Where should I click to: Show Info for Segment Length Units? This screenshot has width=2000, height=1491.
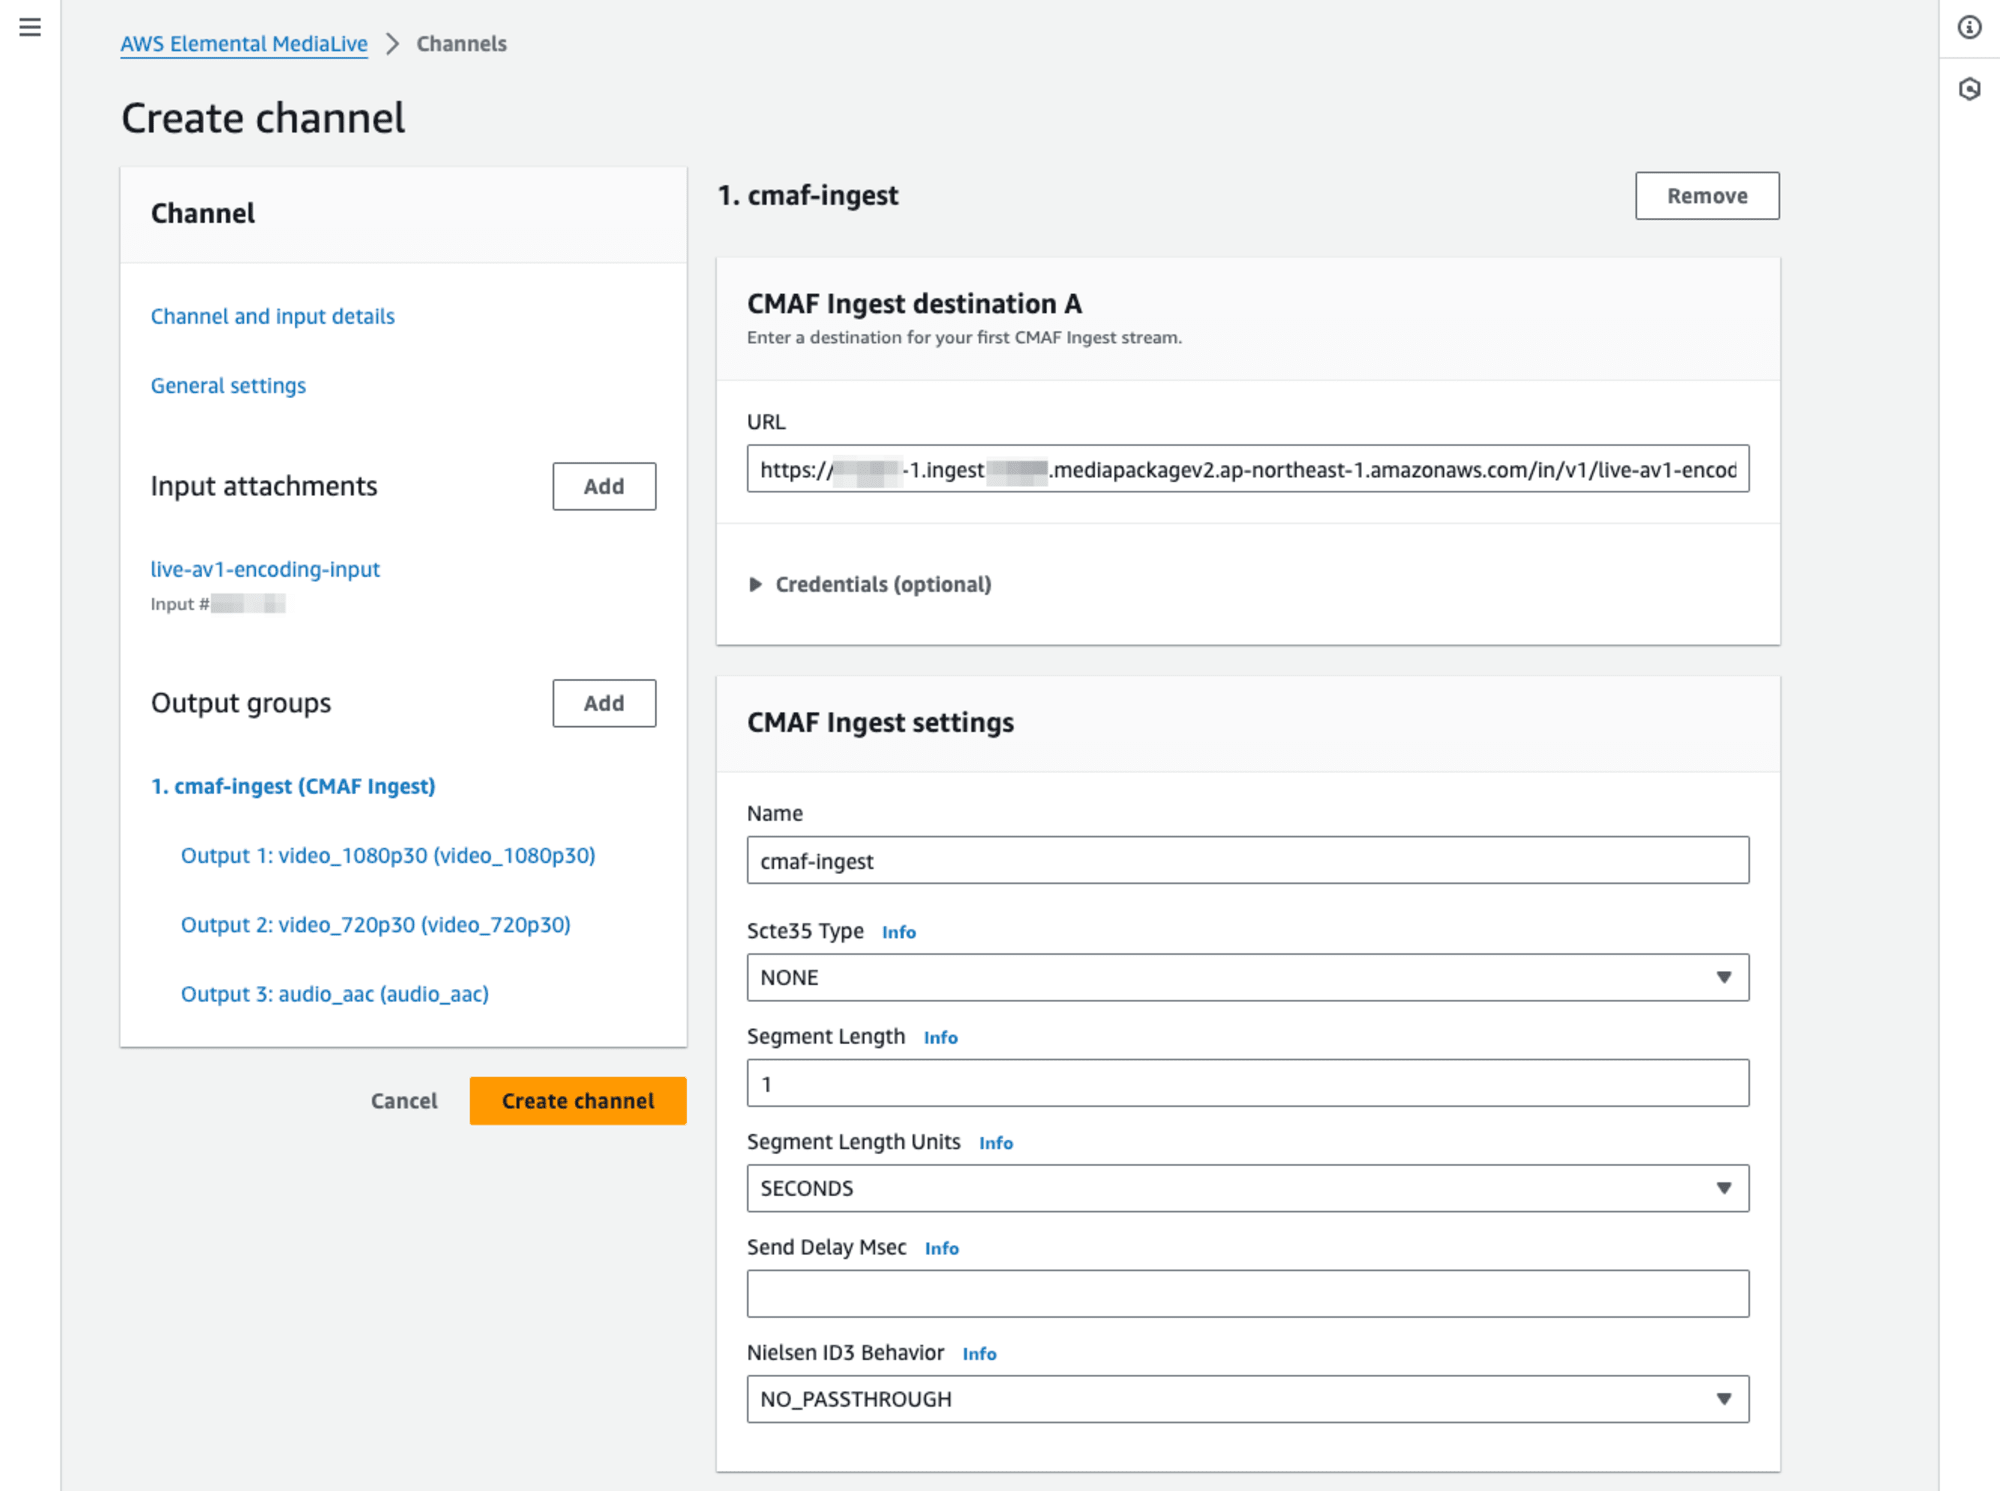click(x=995, y=1143)
